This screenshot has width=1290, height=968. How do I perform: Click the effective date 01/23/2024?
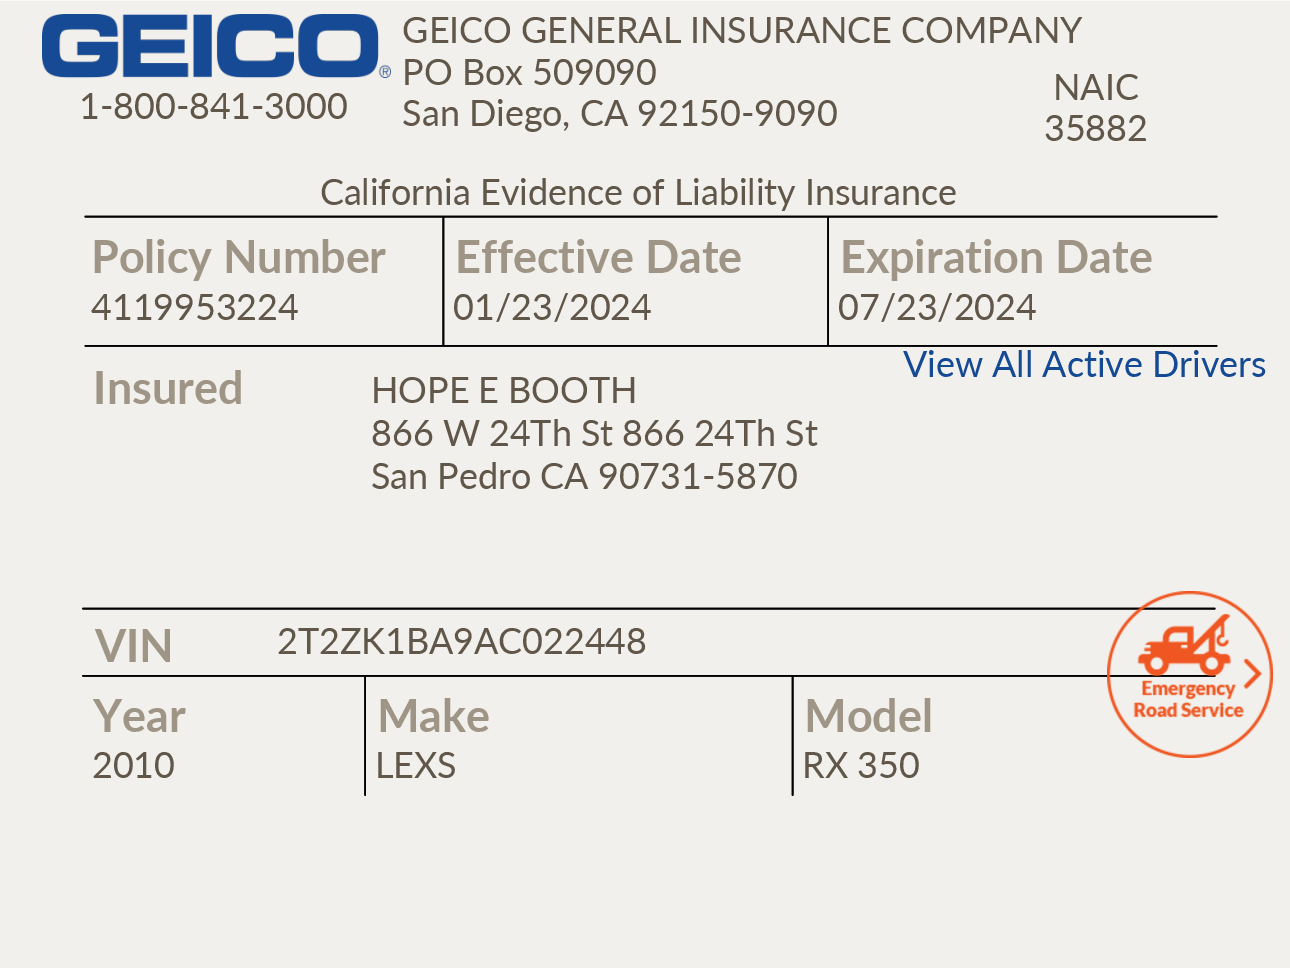552,307
